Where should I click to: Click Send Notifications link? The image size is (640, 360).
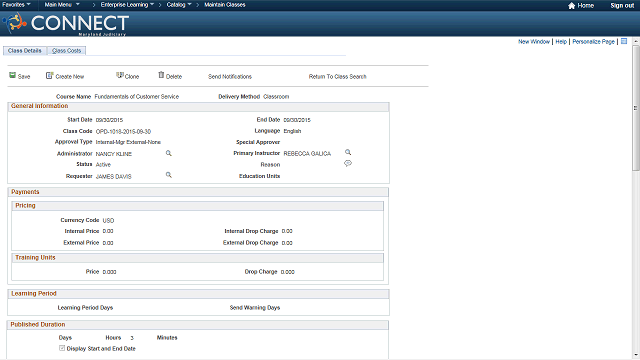tap(230, 77)
